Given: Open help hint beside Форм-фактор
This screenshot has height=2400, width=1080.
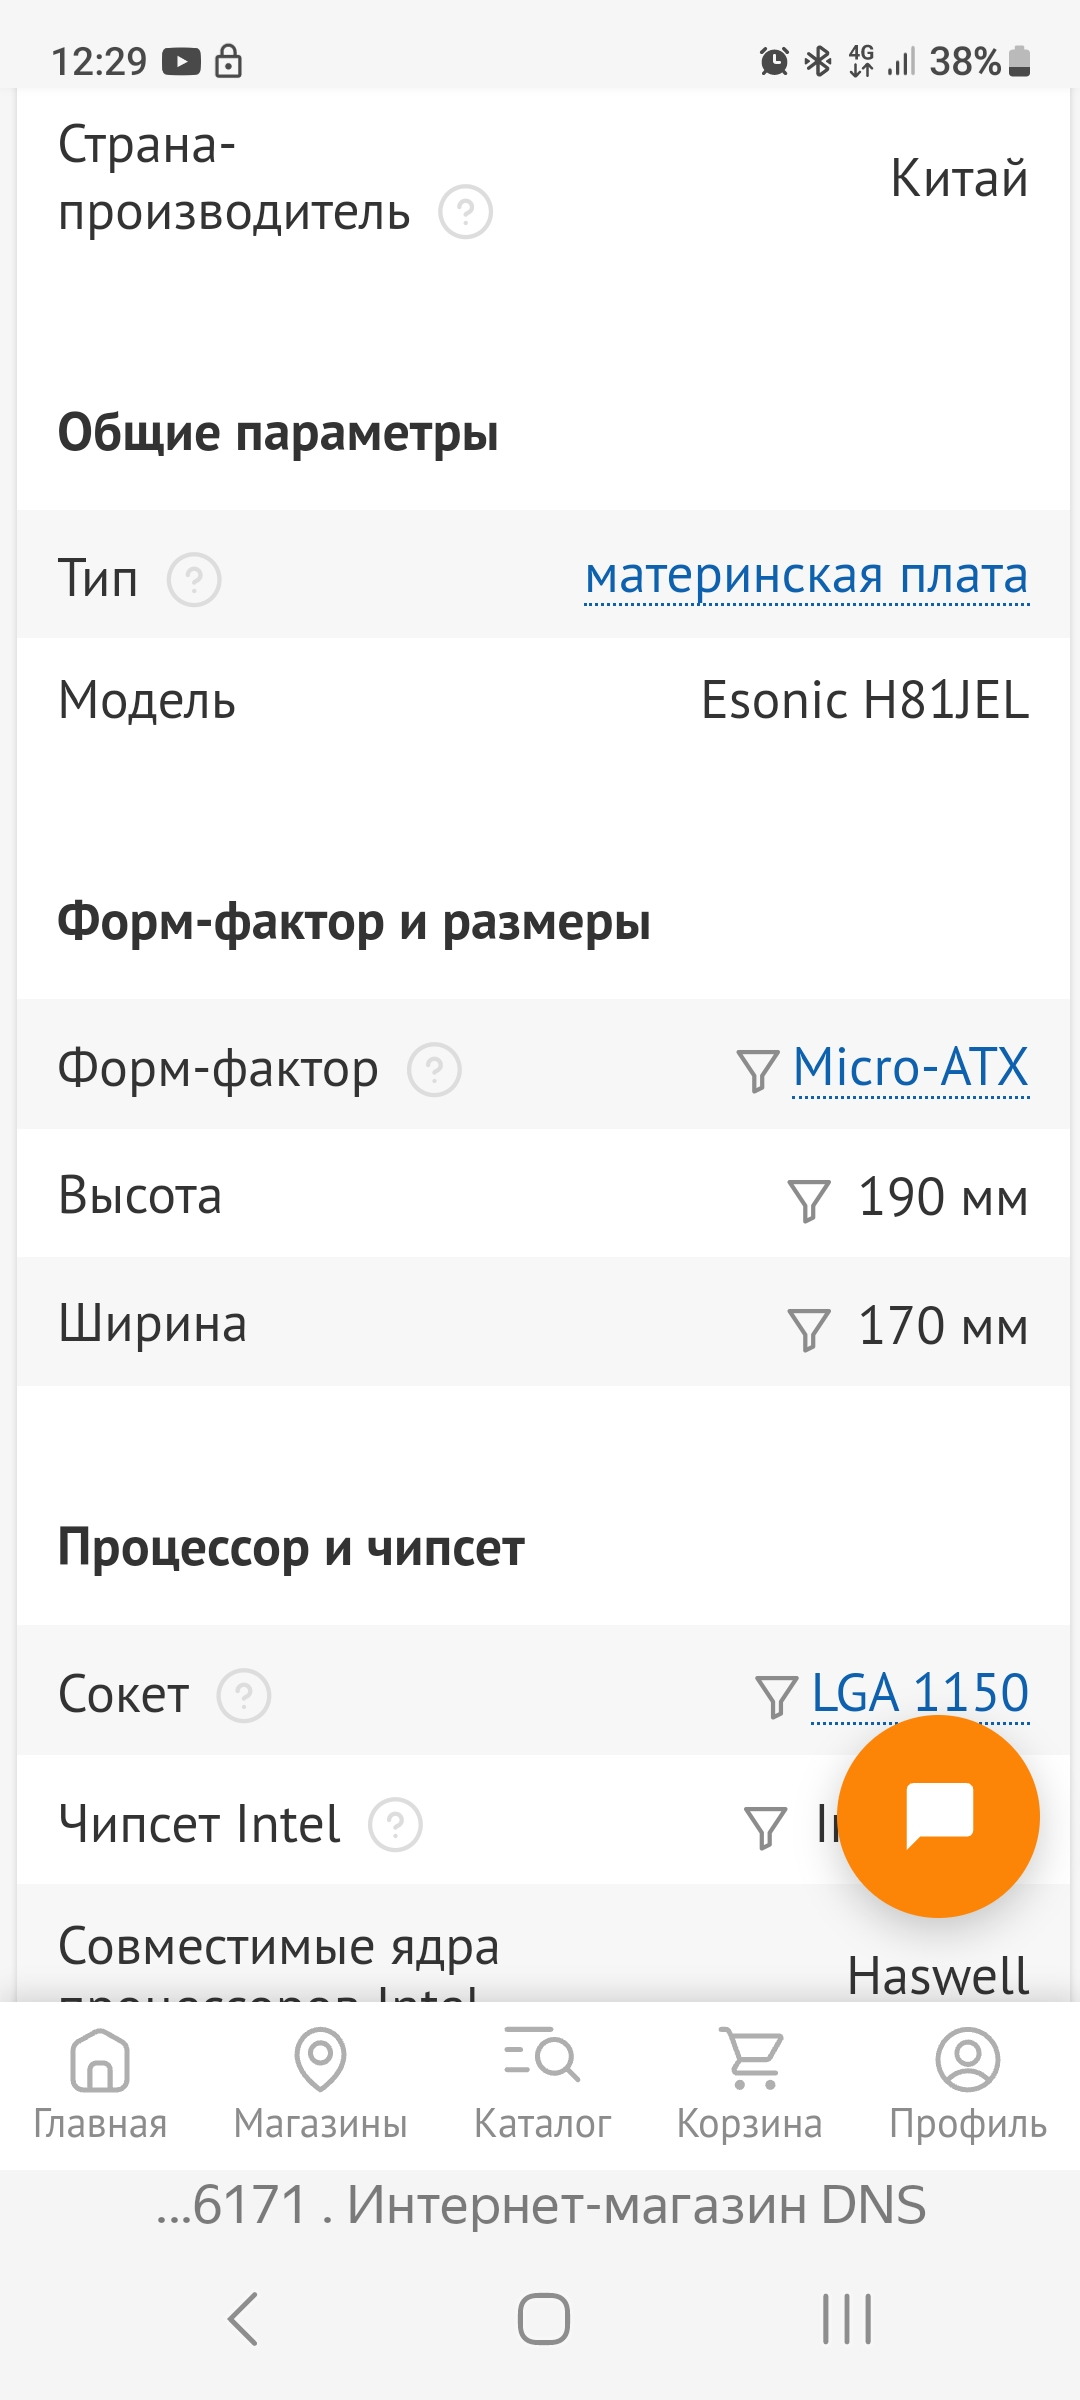Looking at the screenshot, I should point(434,1070).
